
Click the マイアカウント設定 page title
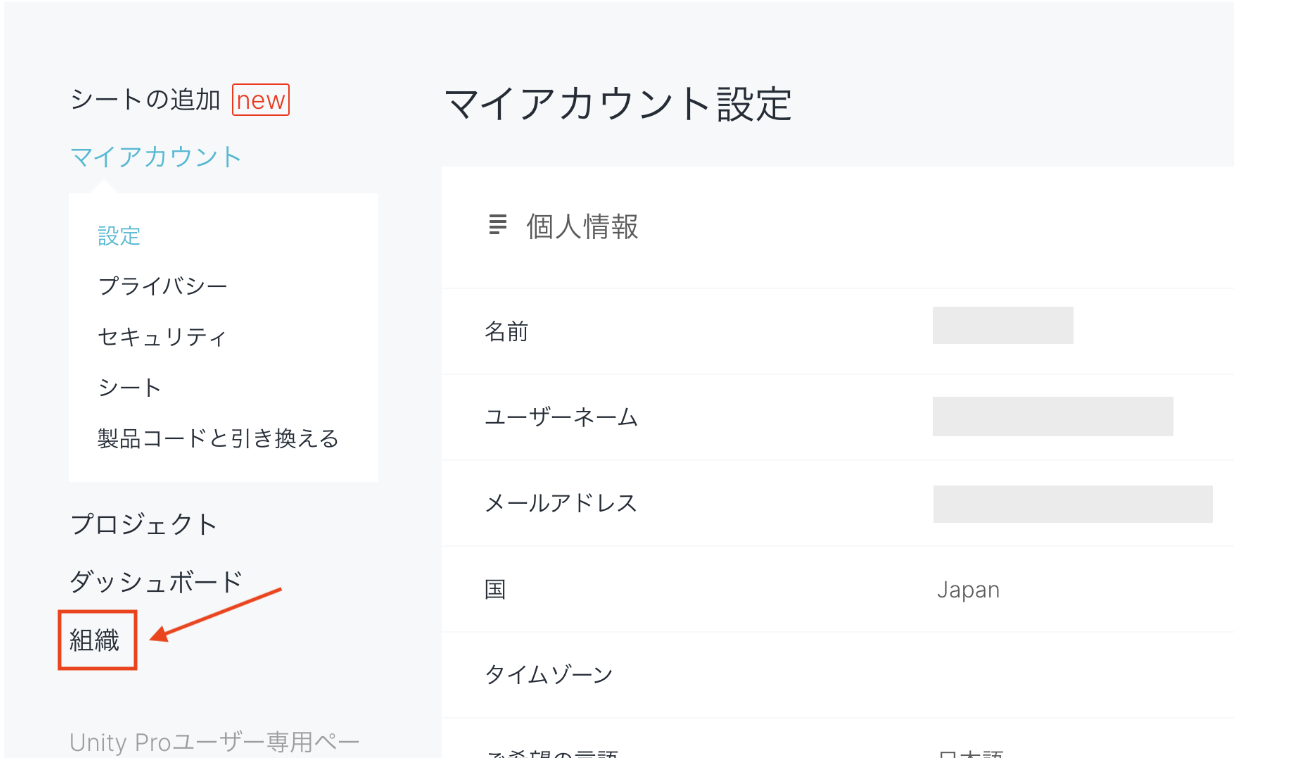pyautogui.click(x=618, y=104)
